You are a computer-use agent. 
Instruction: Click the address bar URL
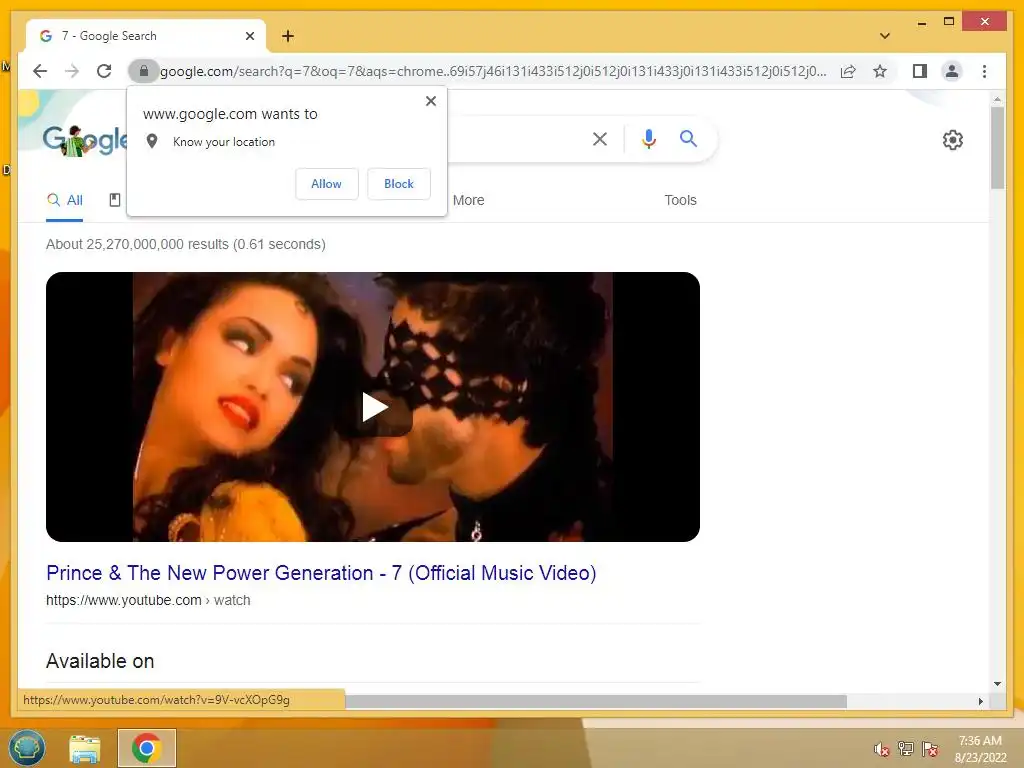pyautogui.click(x=493, y=71)
